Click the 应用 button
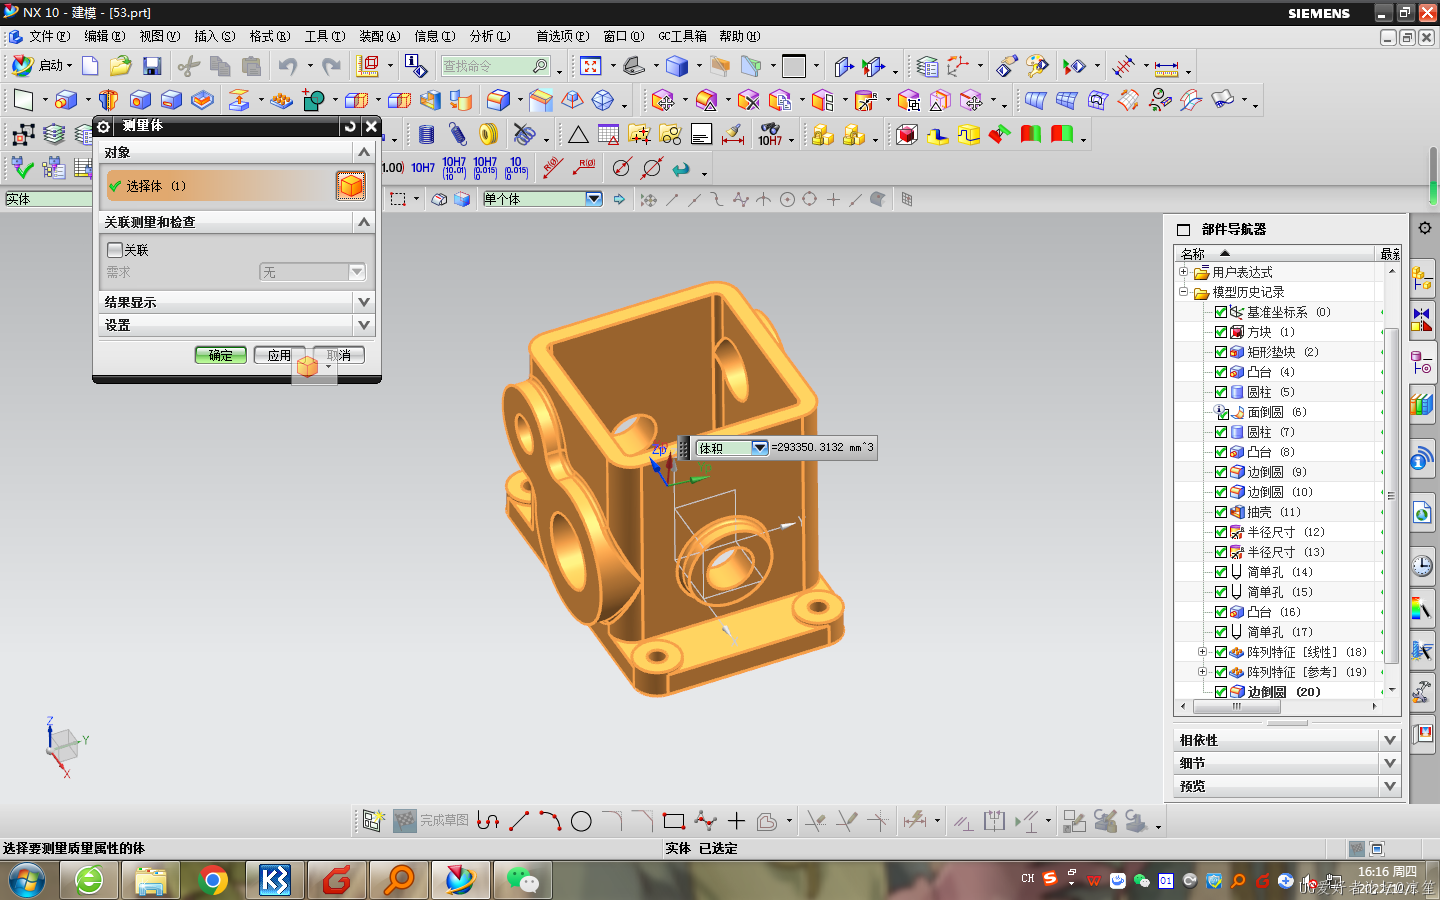Screen dimensions: 1440x900 pos(279,355)
